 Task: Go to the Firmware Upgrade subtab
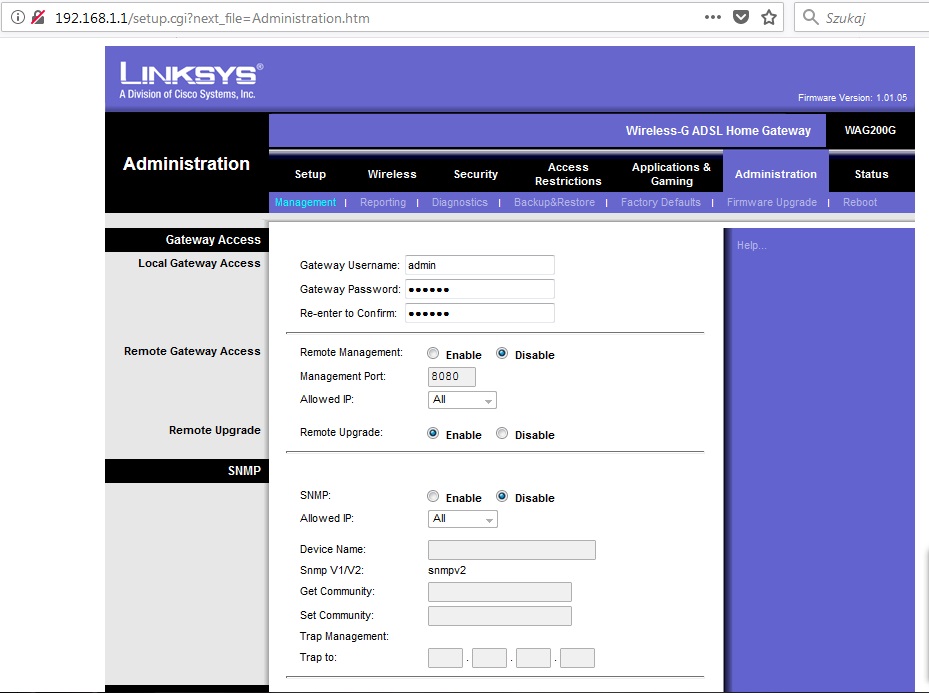[x=772, y=203]
